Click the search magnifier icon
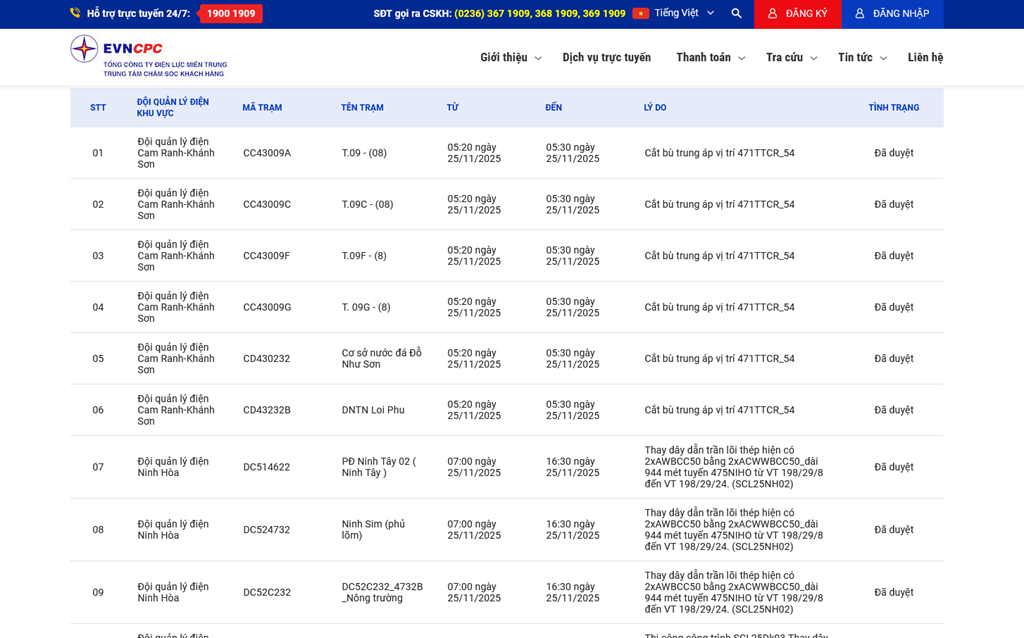The width and height of the screenshot is (1024, 638). [736, 14]
